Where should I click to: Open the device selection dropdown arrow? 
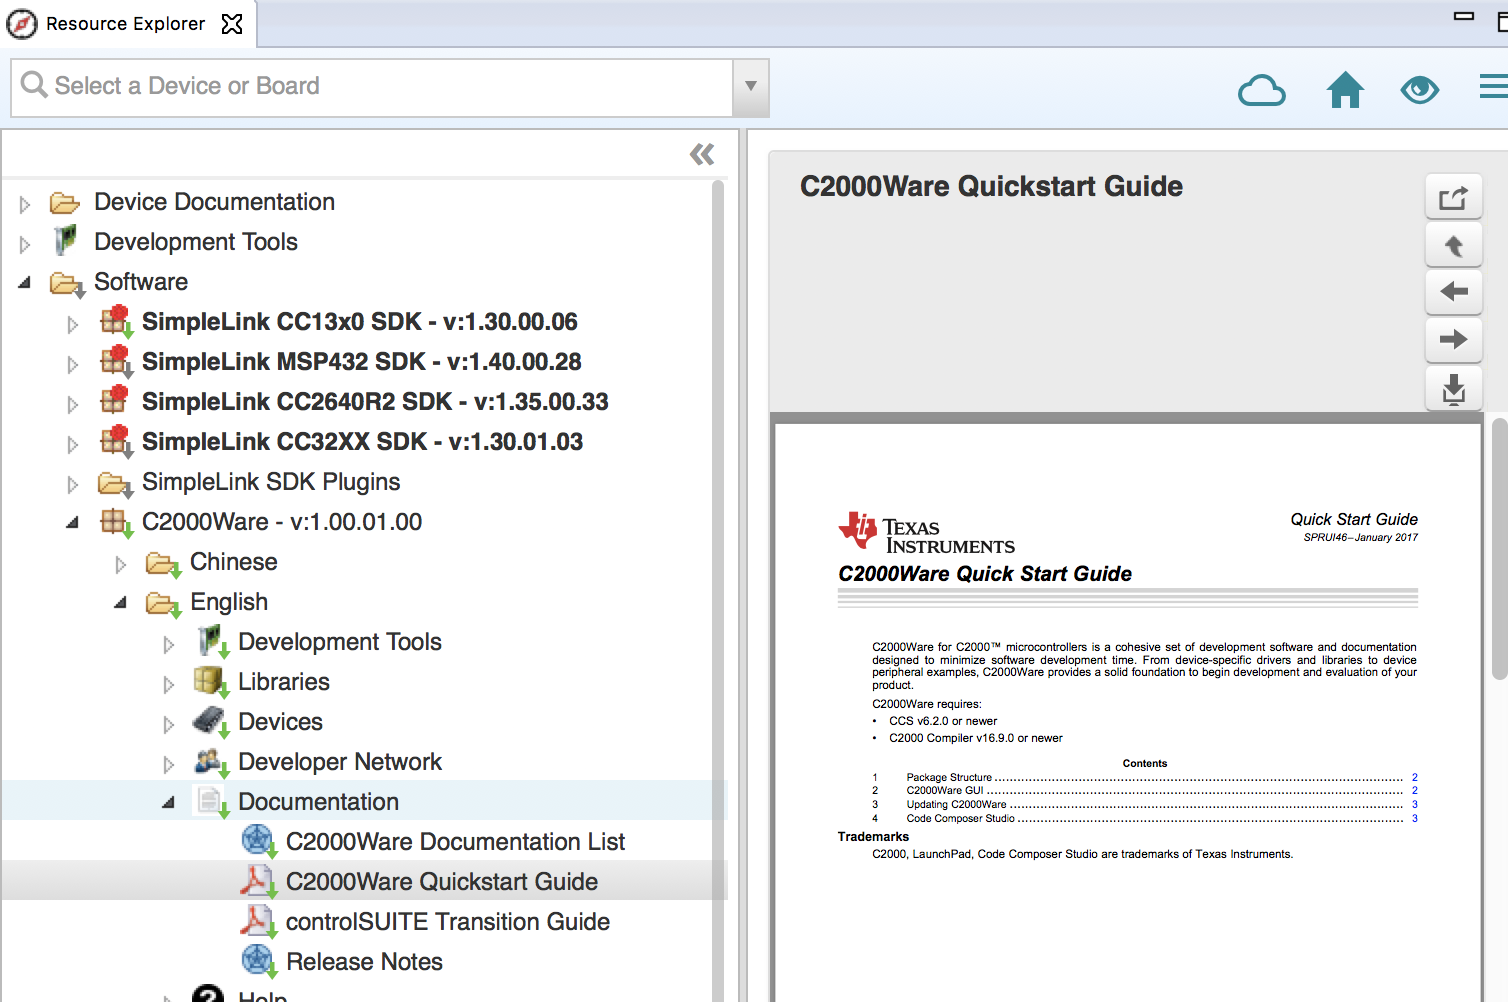tap(751, 87)
